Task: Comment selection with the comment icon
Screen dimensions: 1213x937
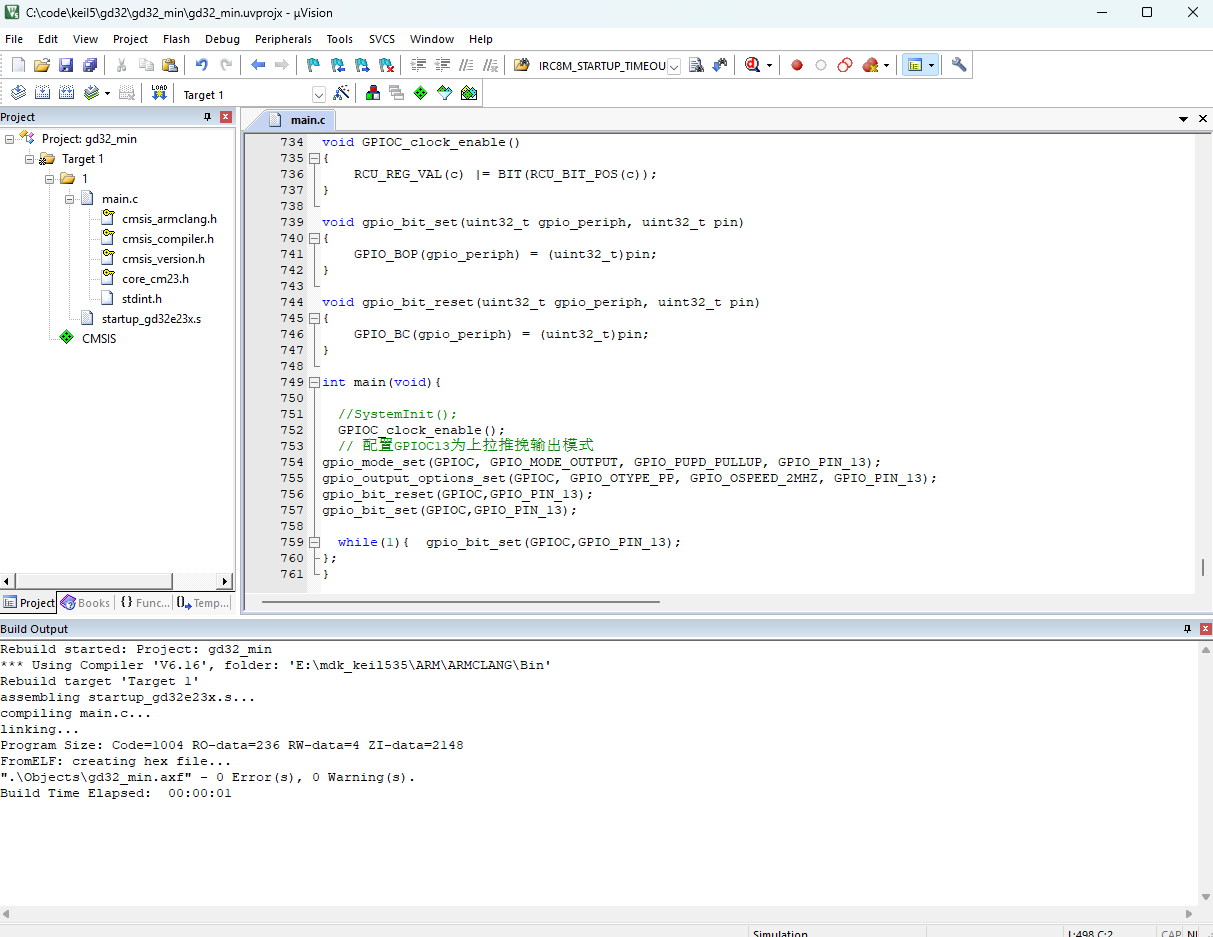Action: (x=466, y=65)
